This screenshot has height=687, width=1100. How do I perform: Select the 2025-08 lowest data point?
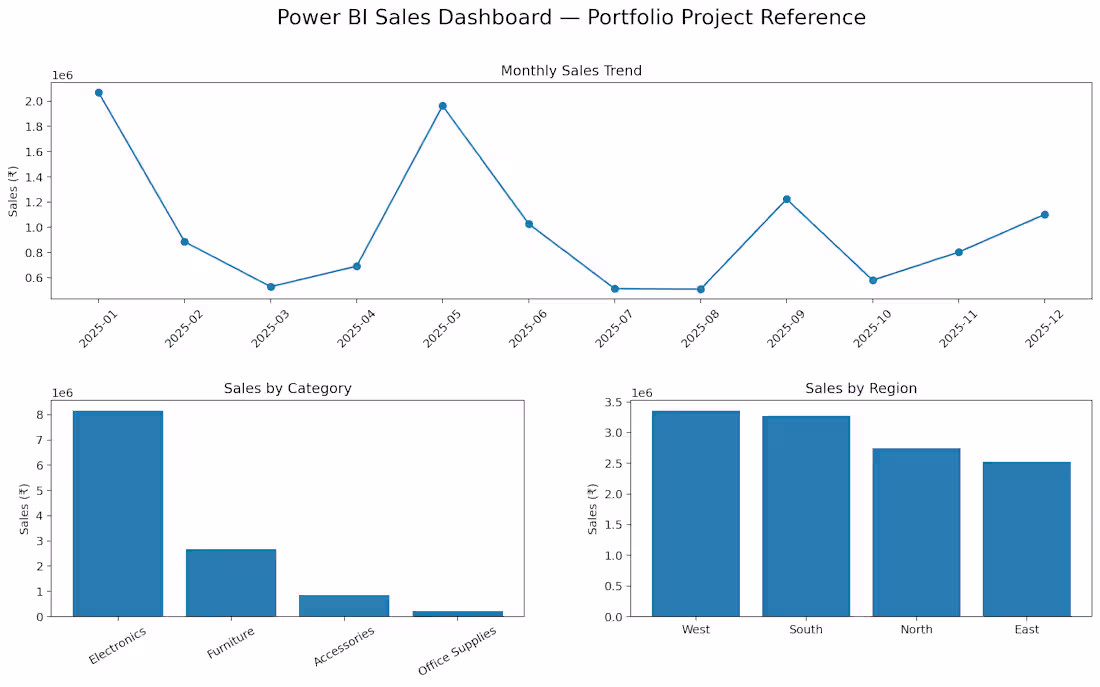coord(701,289)
